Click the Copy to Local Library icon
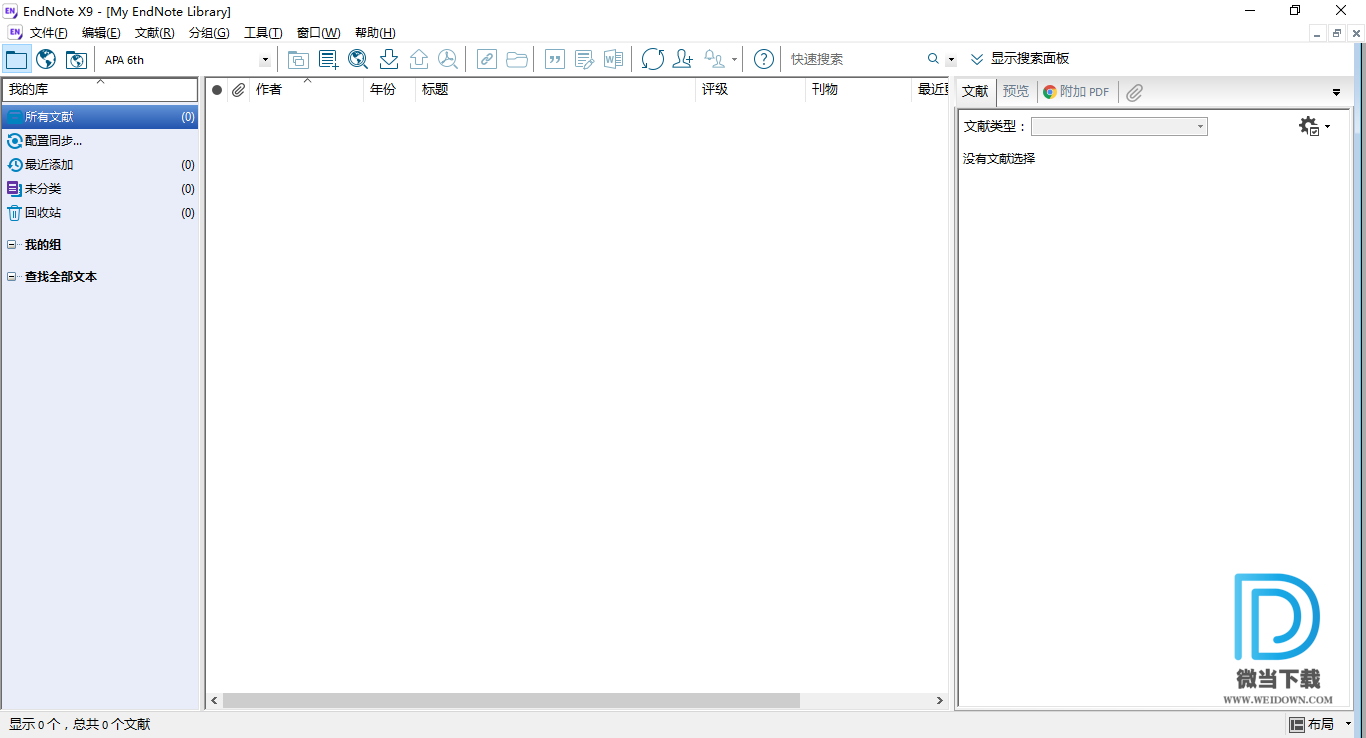 pyautogui.click(x=298, y=59)
